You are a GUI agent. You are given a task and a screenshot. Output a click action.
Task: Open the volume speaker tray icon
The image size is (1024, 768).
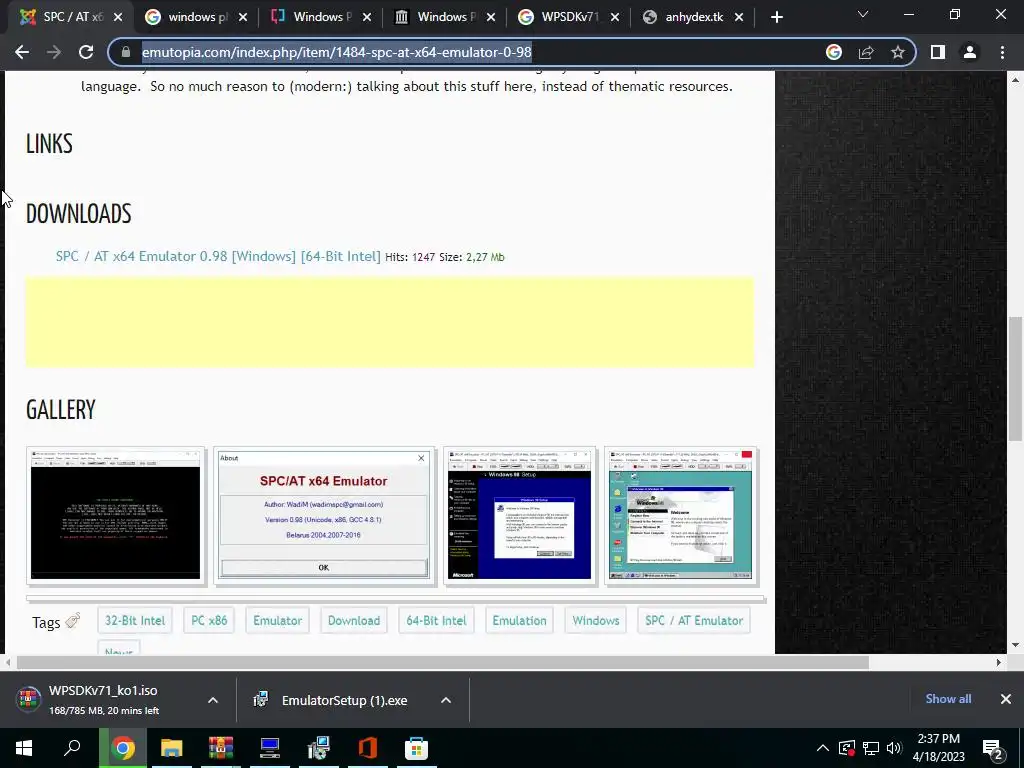pos(894,748)
